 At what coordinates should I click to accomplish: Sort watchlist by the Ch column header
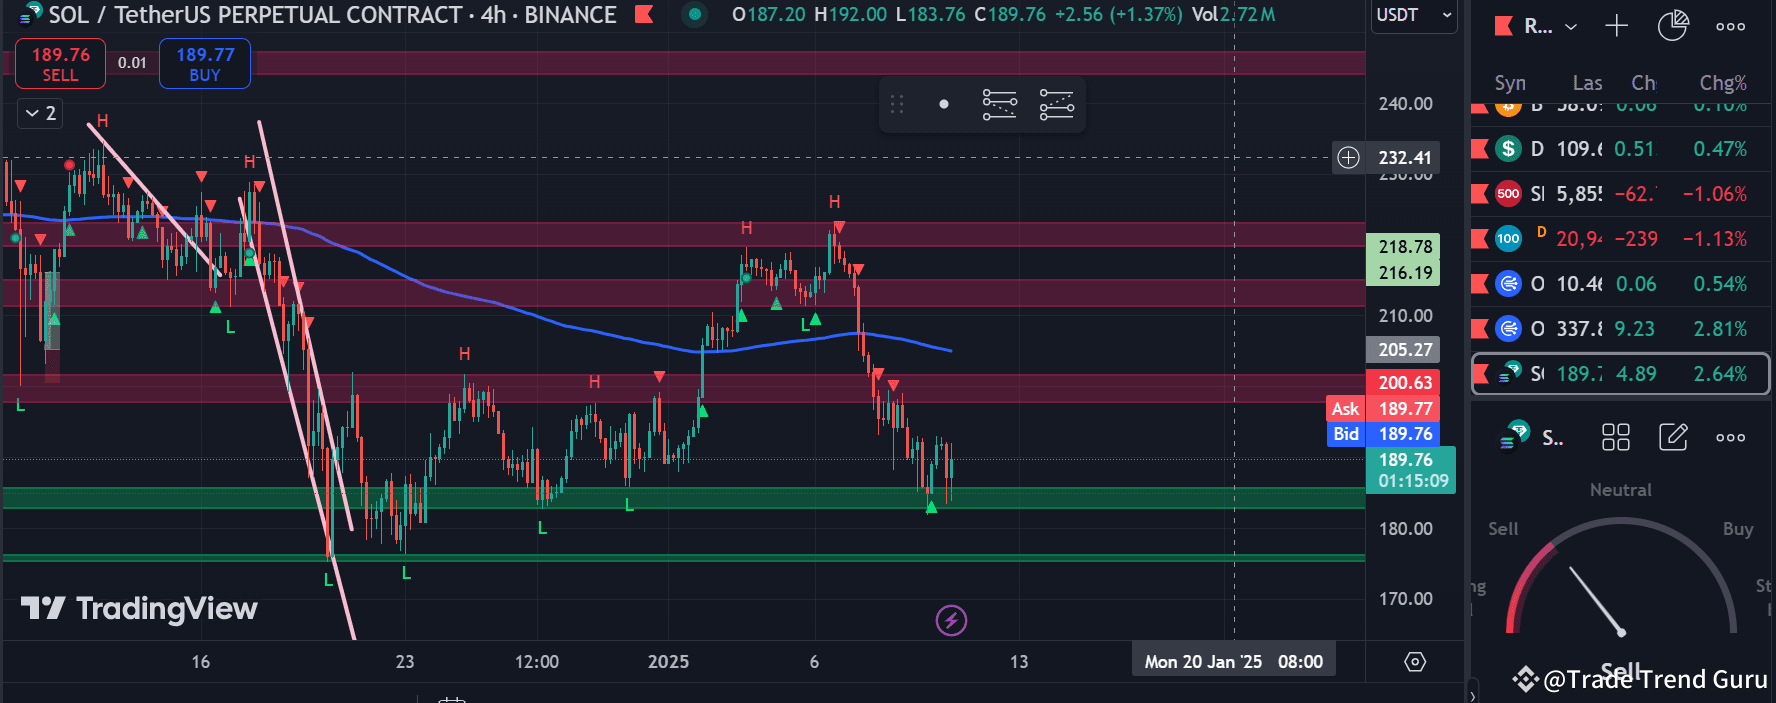coord(1643,83)
